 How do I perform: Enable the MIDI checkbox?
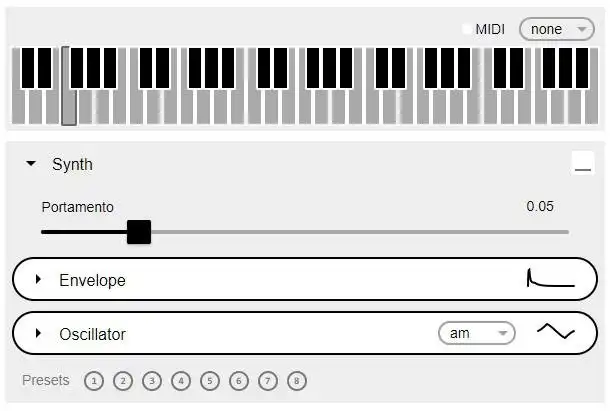point(467,29)
